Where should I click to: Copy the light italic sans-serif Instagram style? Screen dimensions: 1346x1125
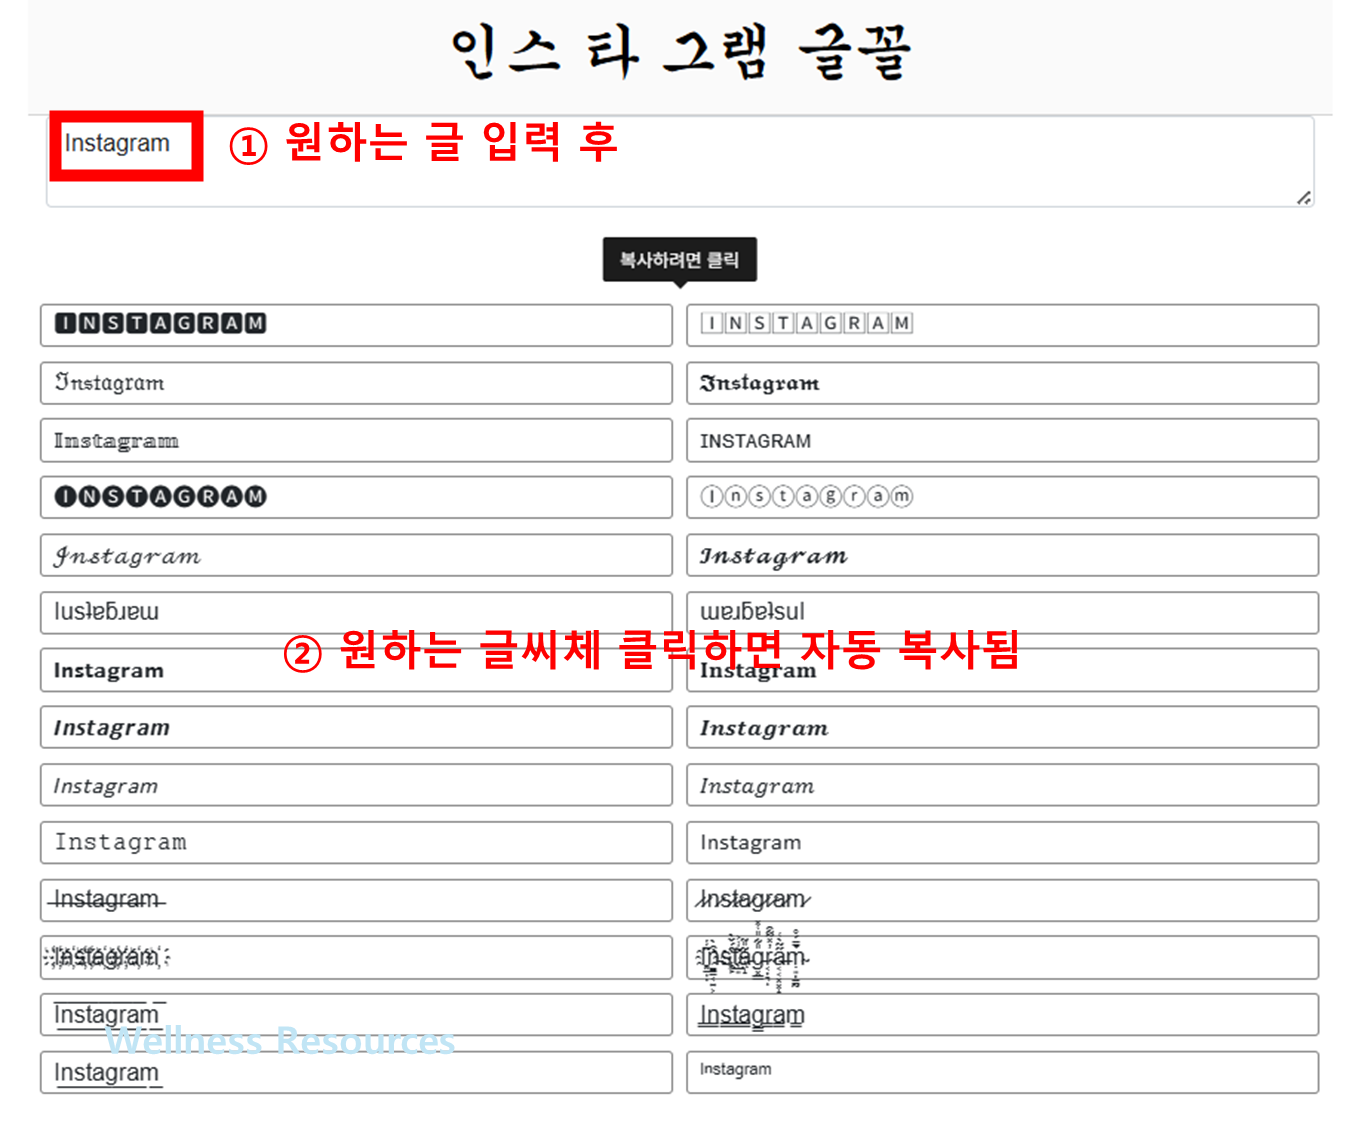click(x=356, y=785)
